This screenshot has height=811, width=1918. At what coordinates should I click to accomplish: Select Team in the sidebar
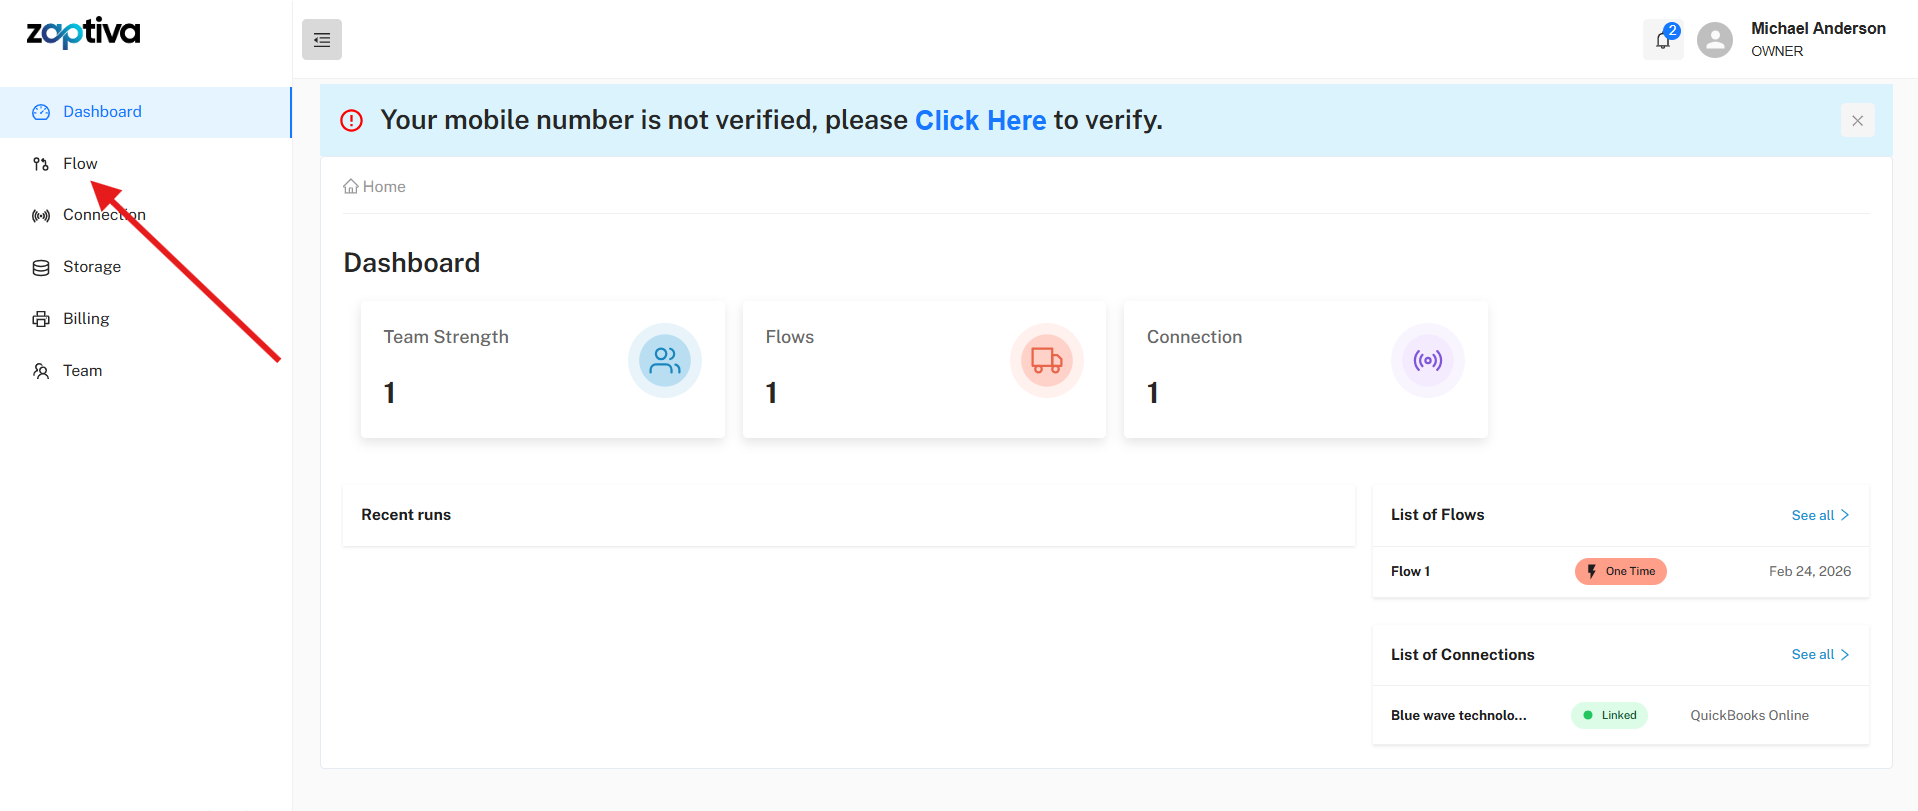click(82, 371)
